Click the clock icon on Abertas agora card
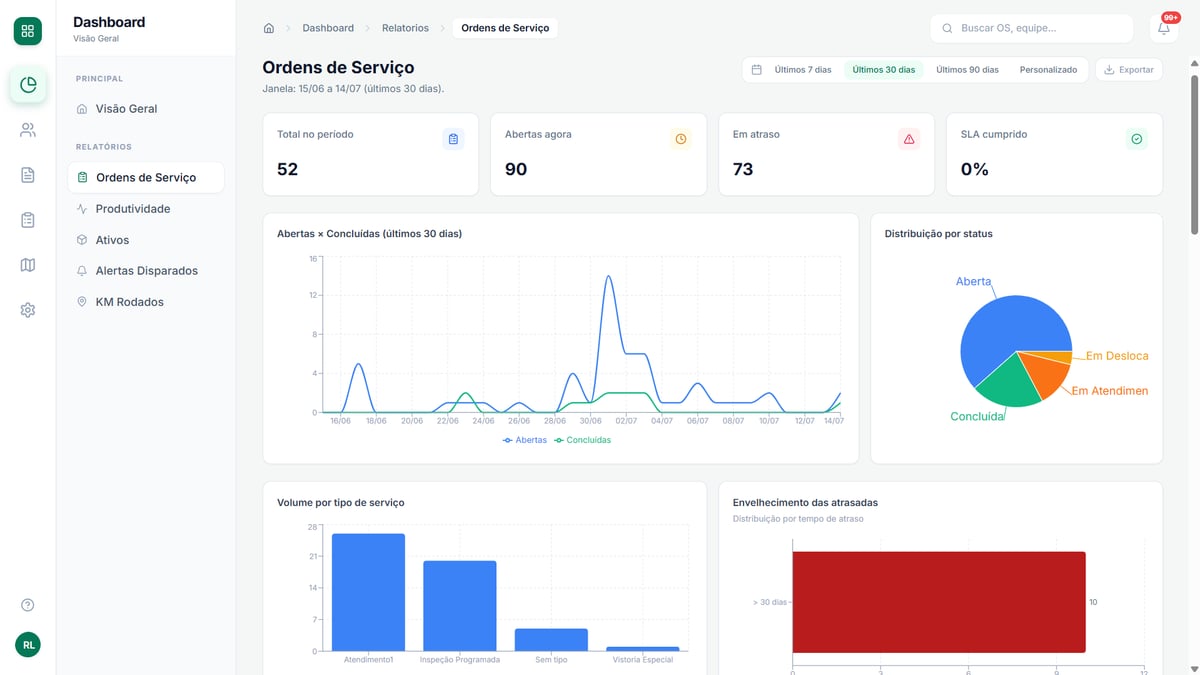This screenshot has width=1200, height=675. [681, 139]
